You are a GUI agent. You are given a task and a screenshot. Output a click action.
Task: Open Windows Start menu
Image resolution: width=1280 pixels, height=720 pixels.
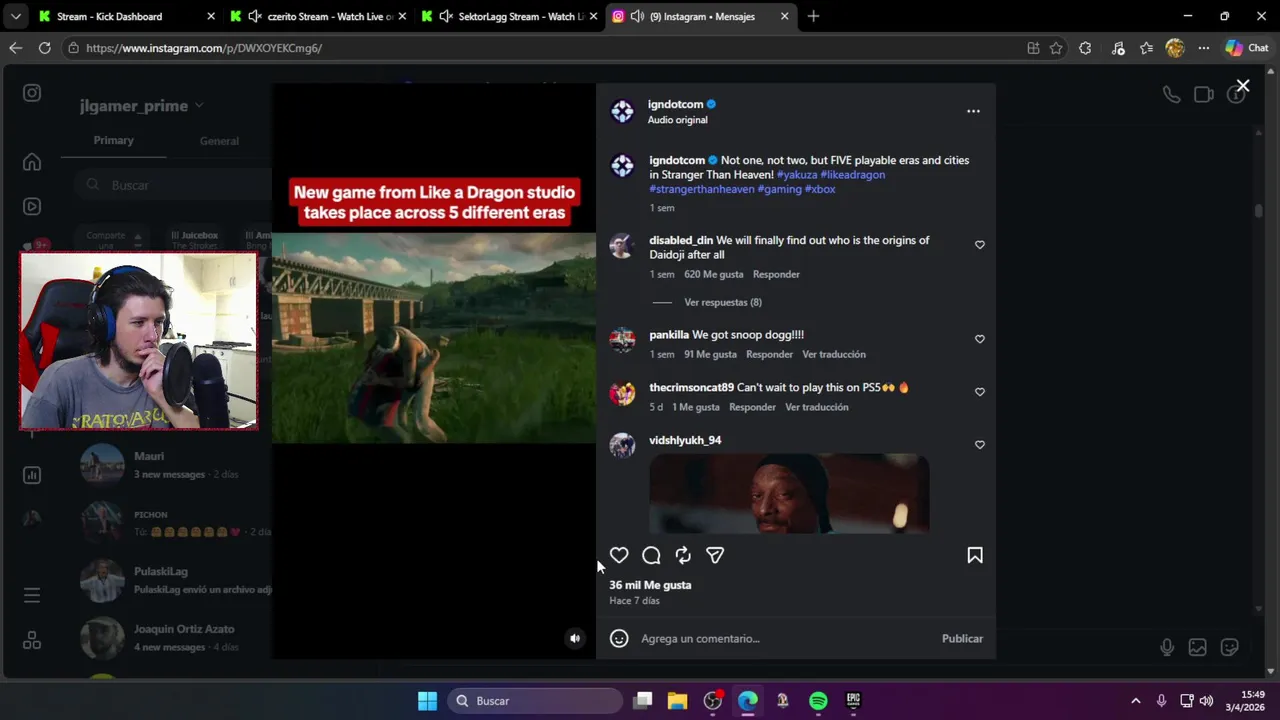[x=427, y=701]
